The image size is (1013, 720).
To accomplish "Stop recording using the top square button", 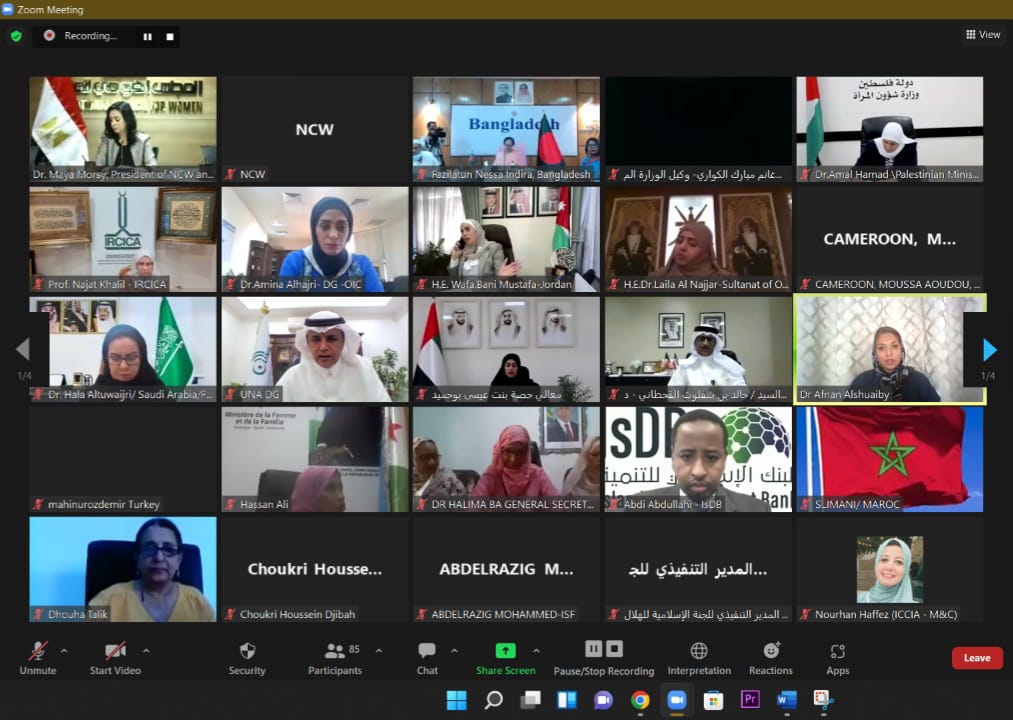I will coord(170,36).
